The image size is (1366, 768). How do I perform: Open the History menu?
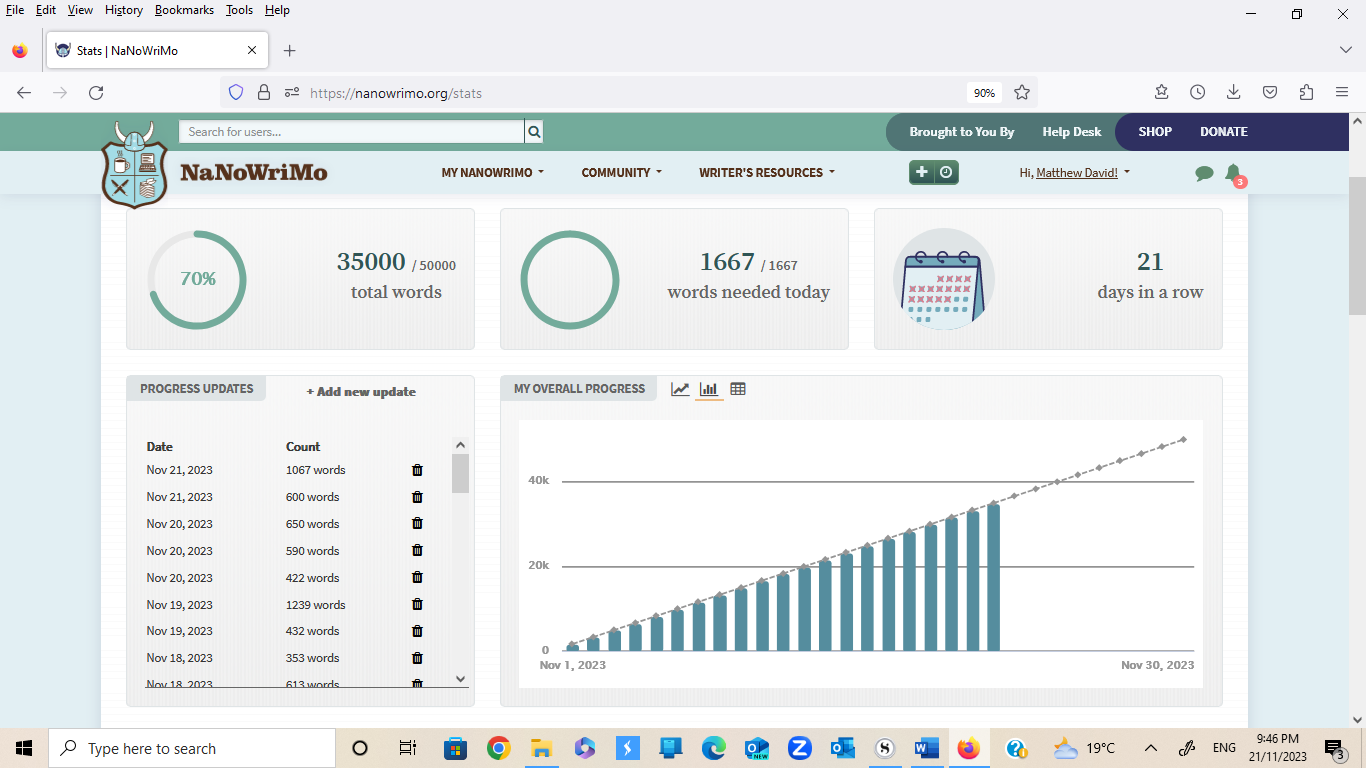(124, 10)
